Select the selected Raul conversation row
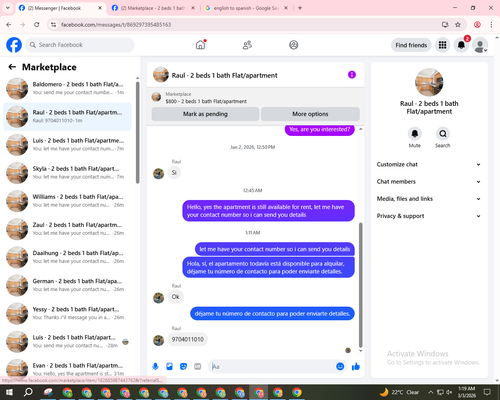Viewport: 500px width, 400px height. click(67, 117)
